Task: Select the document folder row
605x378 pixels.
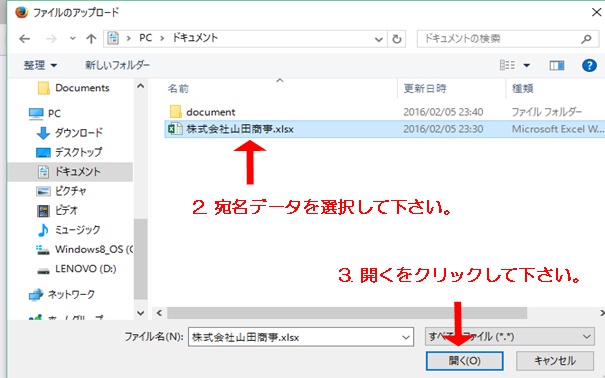Action: click(385, 112)
